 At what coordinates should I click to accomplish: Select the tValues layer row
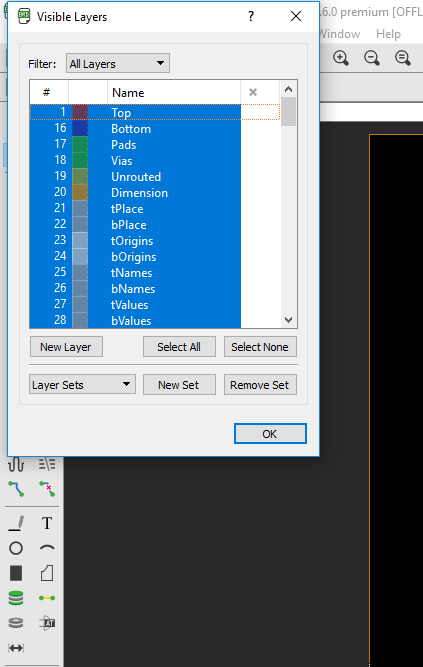point(155,305)
